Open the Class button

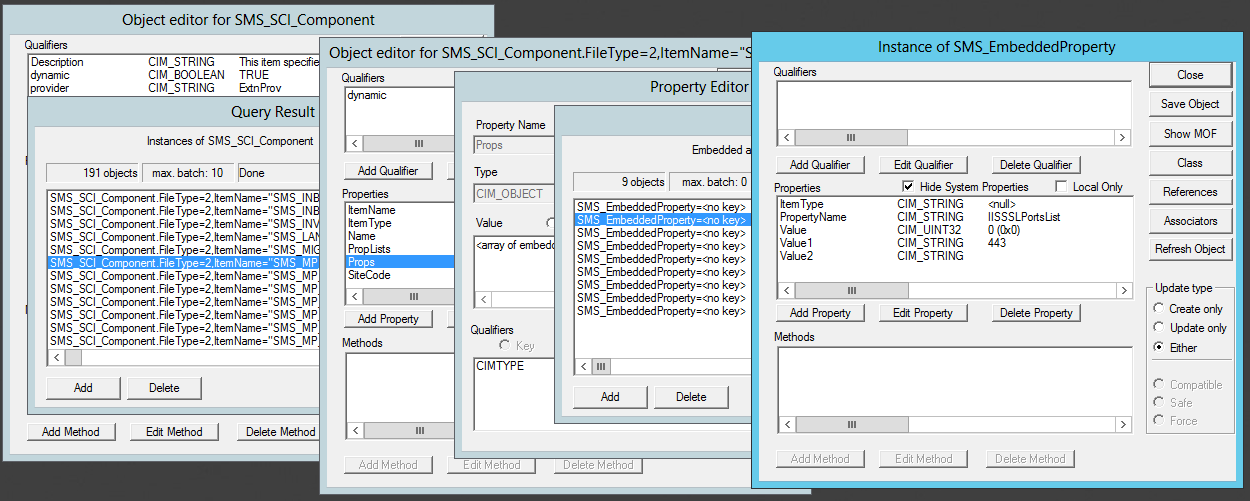click(x=1190, y=162)
